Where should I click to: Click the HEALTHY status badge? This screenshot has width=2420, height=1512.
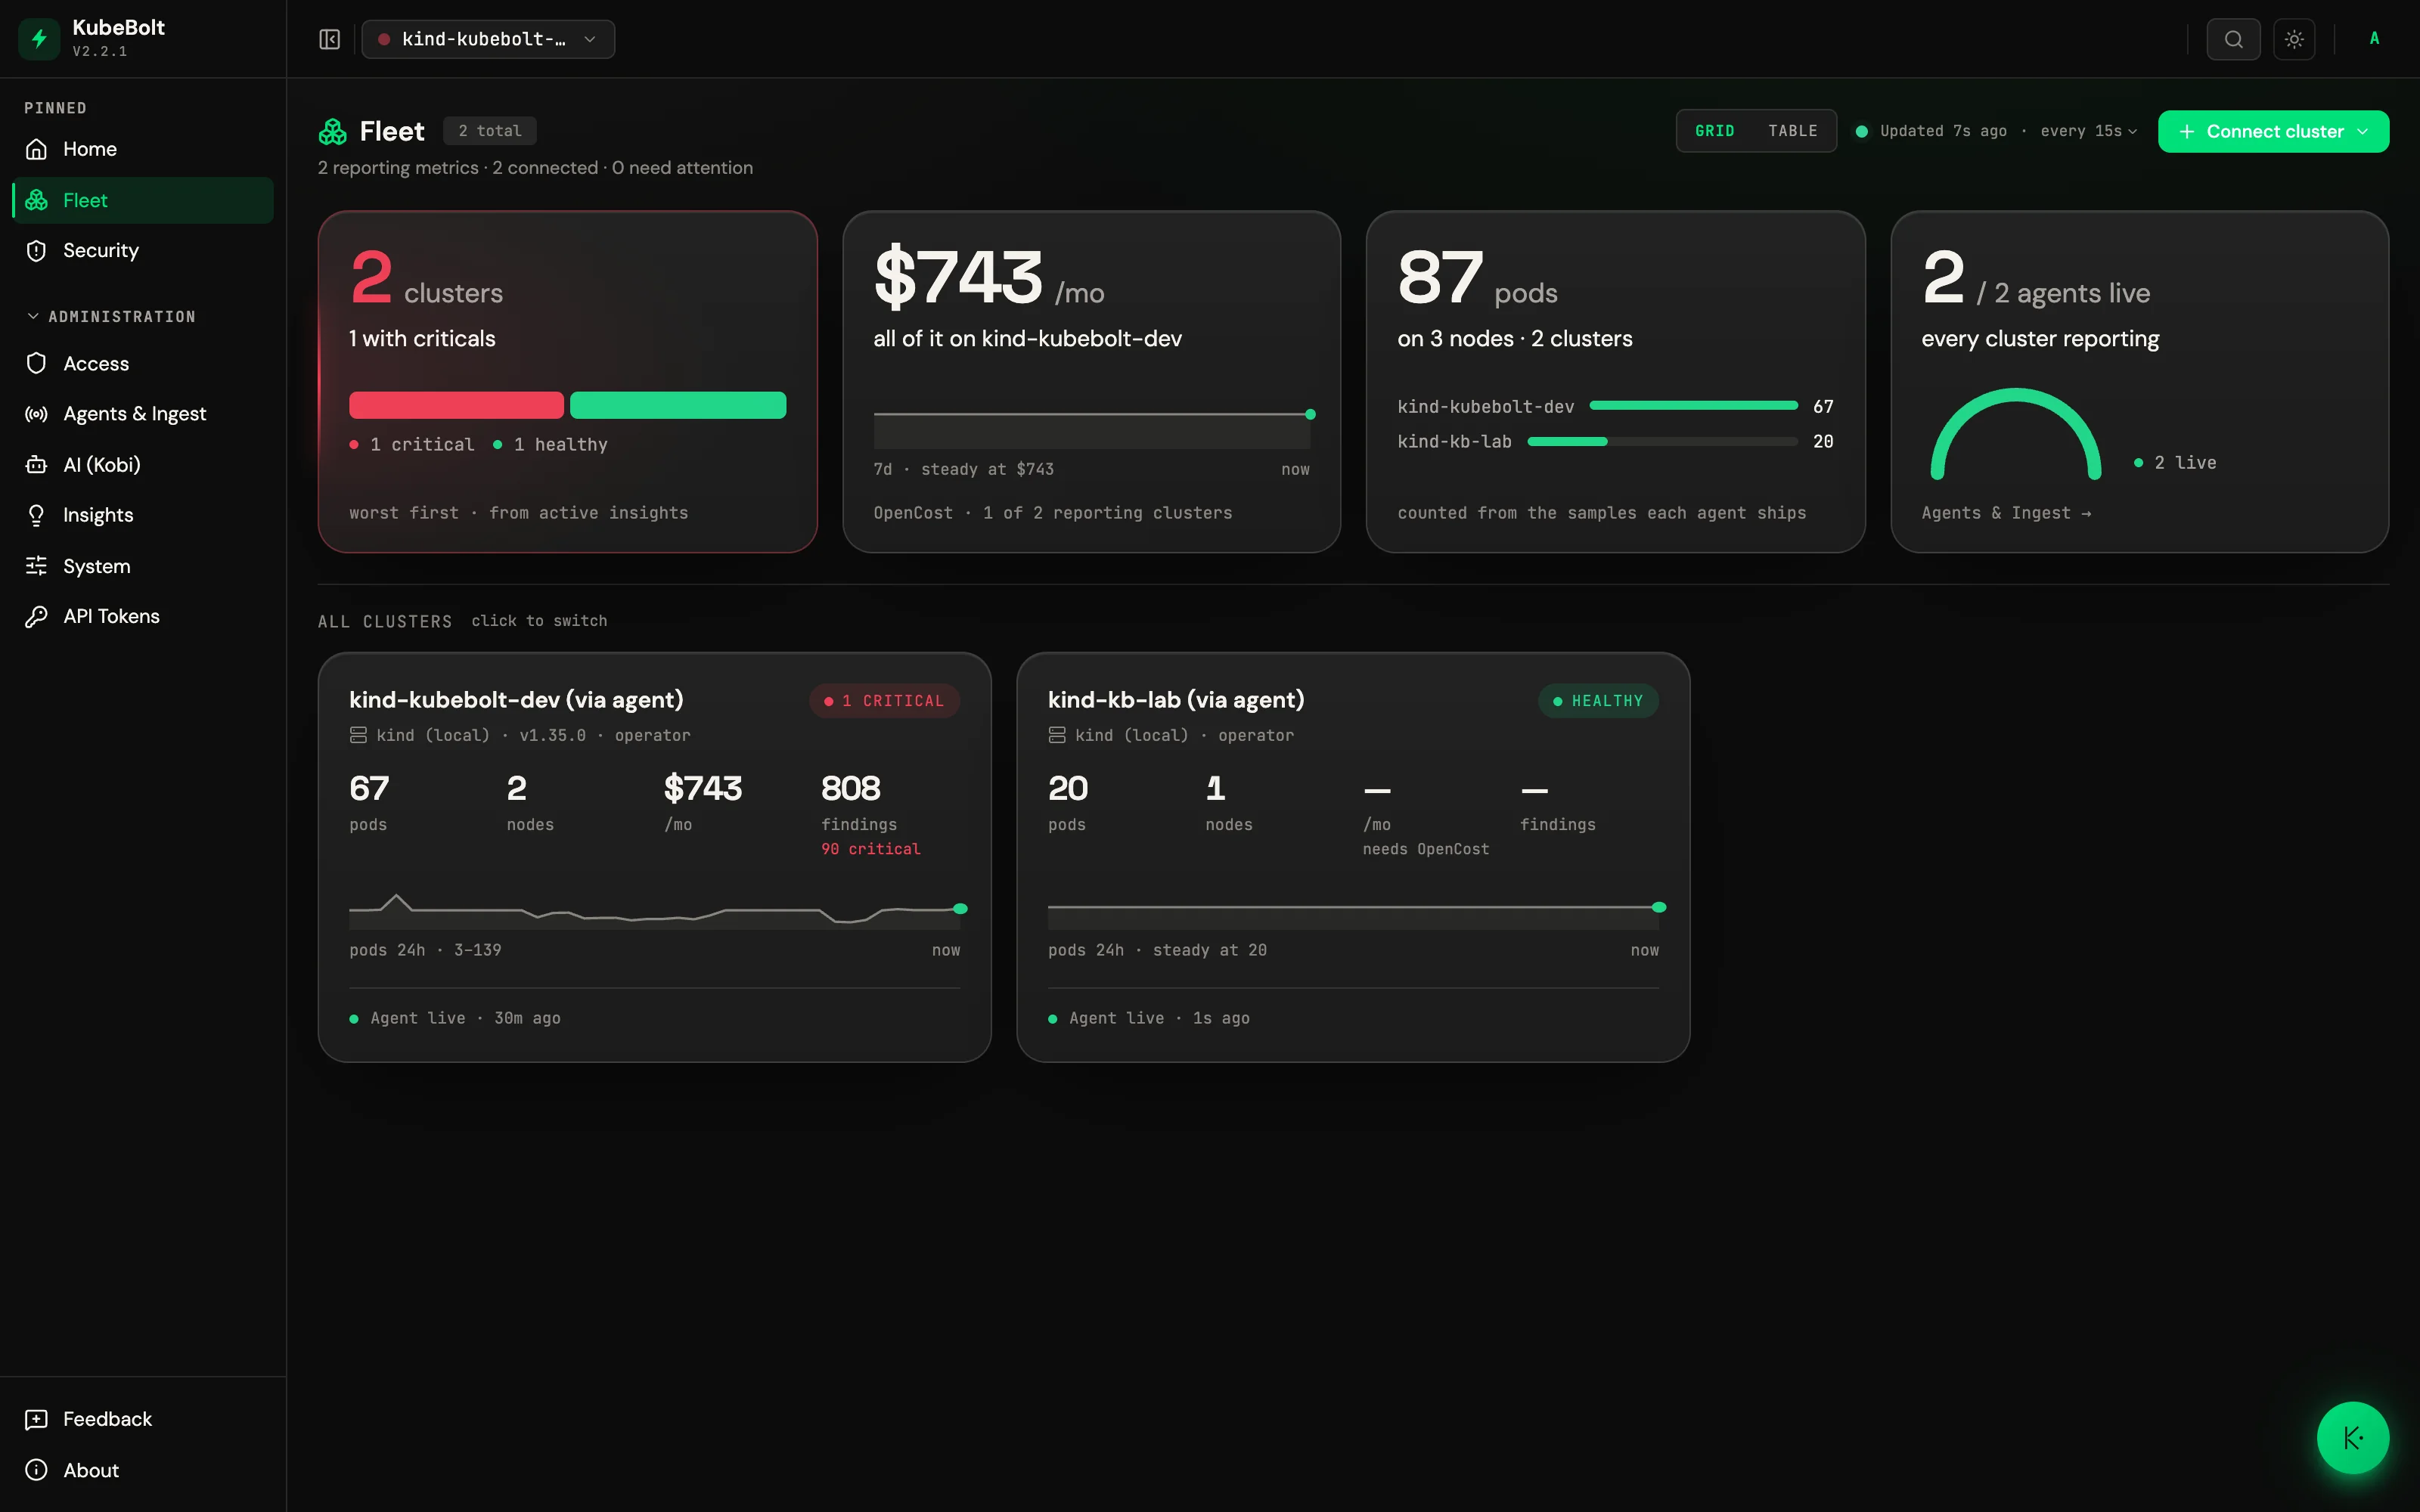point(1598,701)
